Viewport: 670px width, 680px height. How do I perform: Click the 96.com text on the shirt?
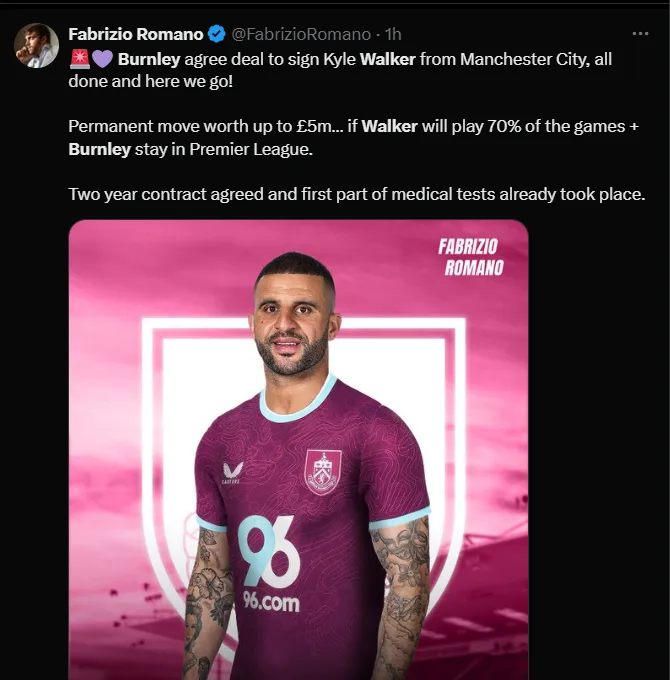(x=271, y=602)
